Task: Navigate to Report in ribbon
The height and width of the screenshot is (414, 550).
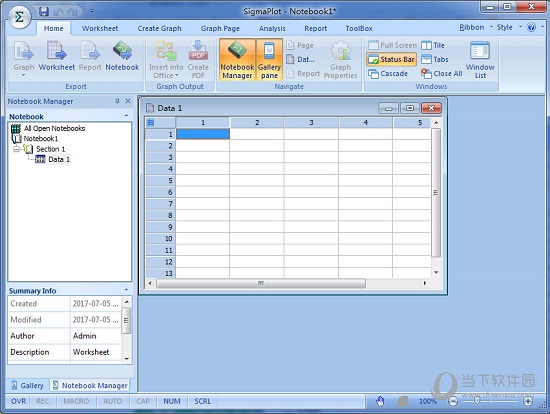Action: click(x=303, y=73)
